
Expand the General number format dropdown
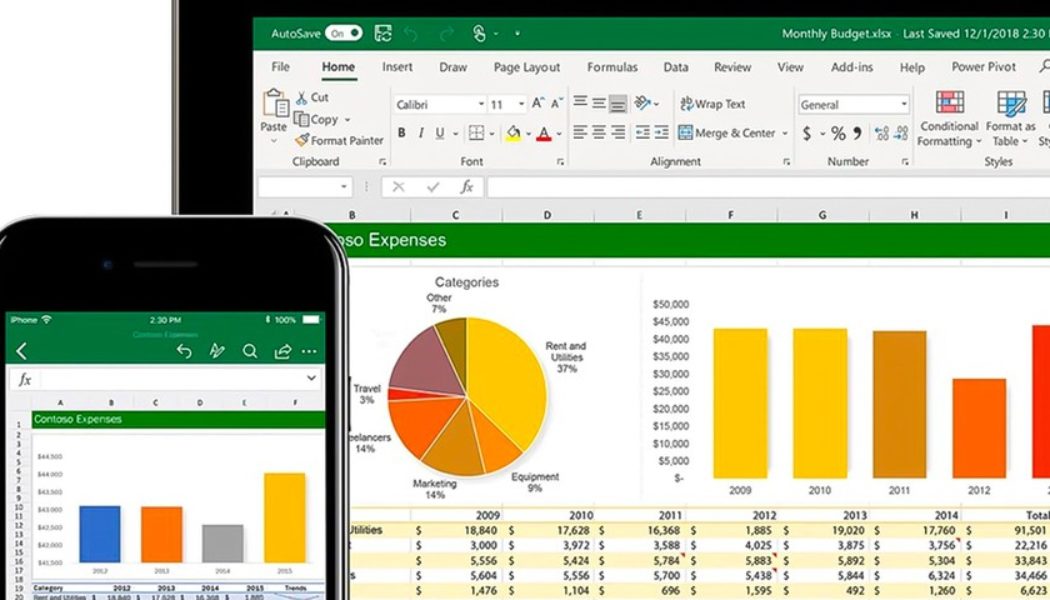pos(904,104)
